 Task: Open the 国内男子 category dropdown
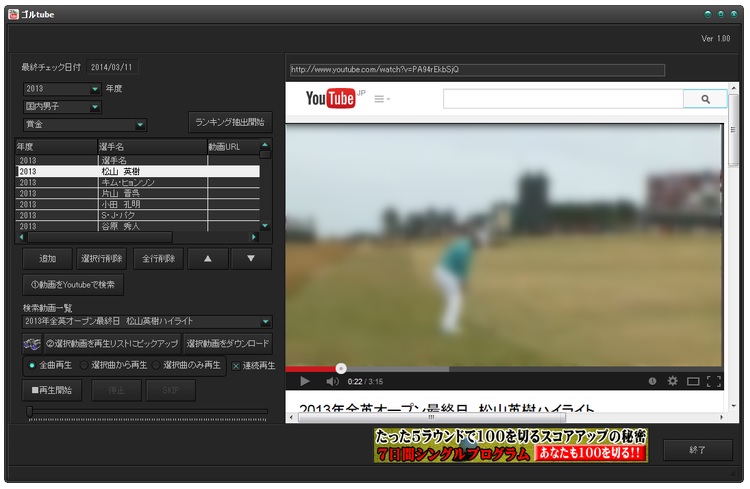click(x=95, y=107)
